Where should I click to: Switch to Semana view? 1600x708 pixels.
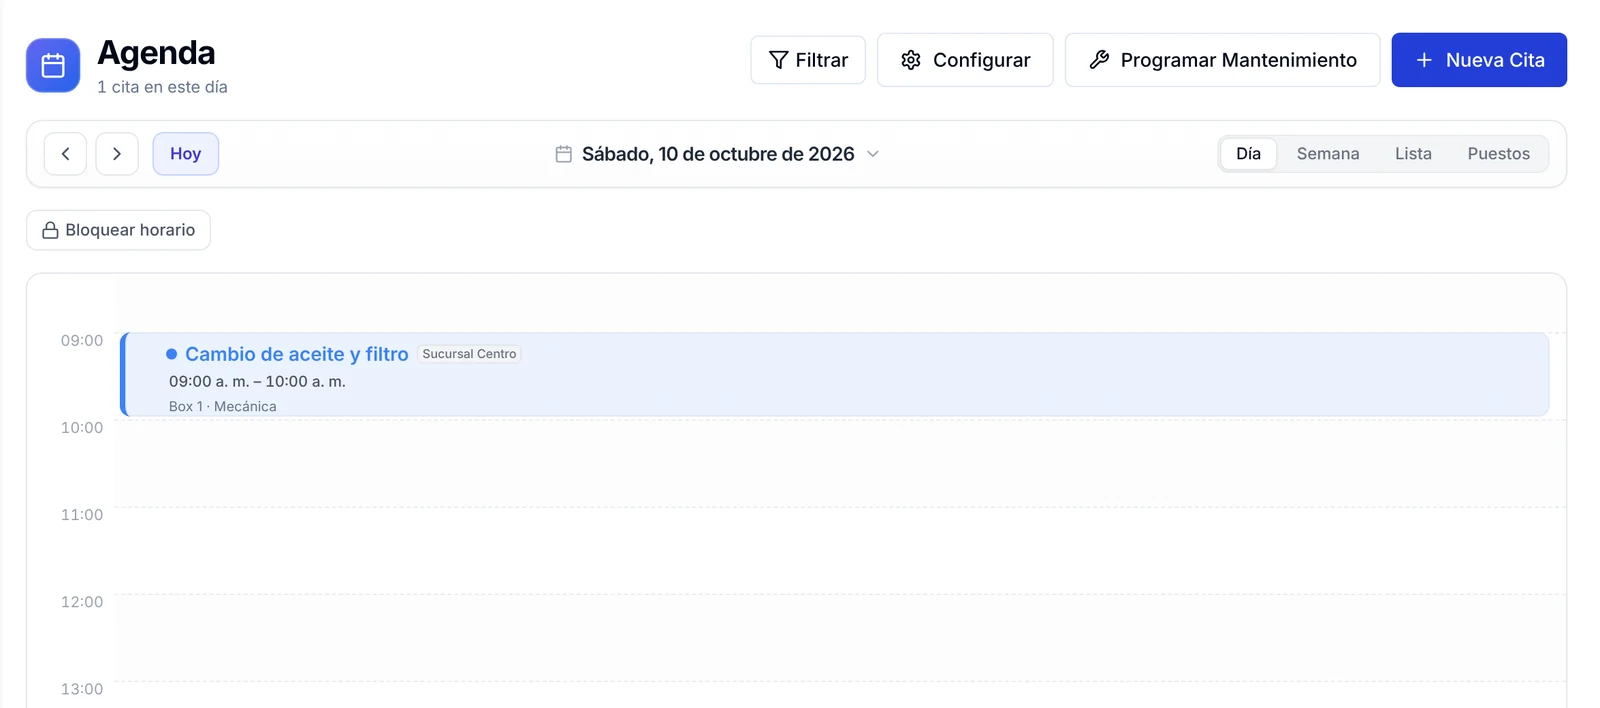pyautogui.click(x=1328, y=154)
